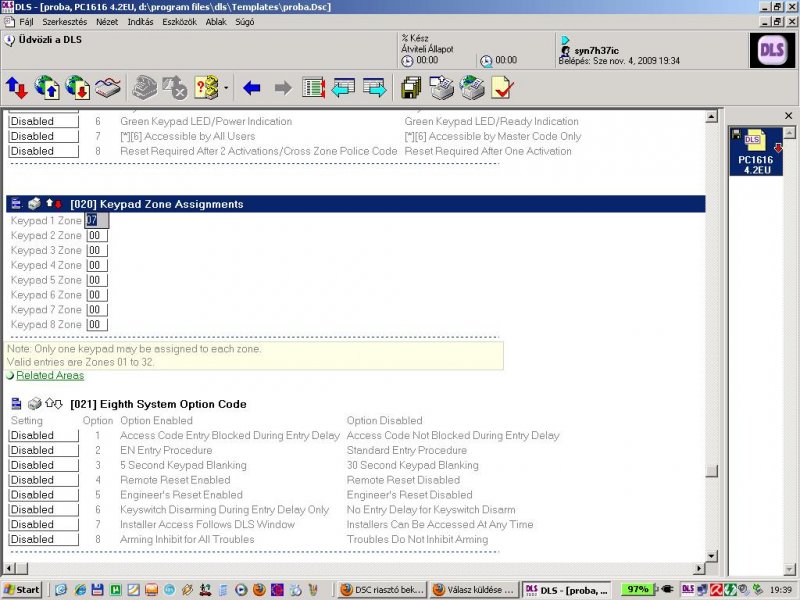Click the Keypad 8 Zone field
800x600 pixels.
96,324
